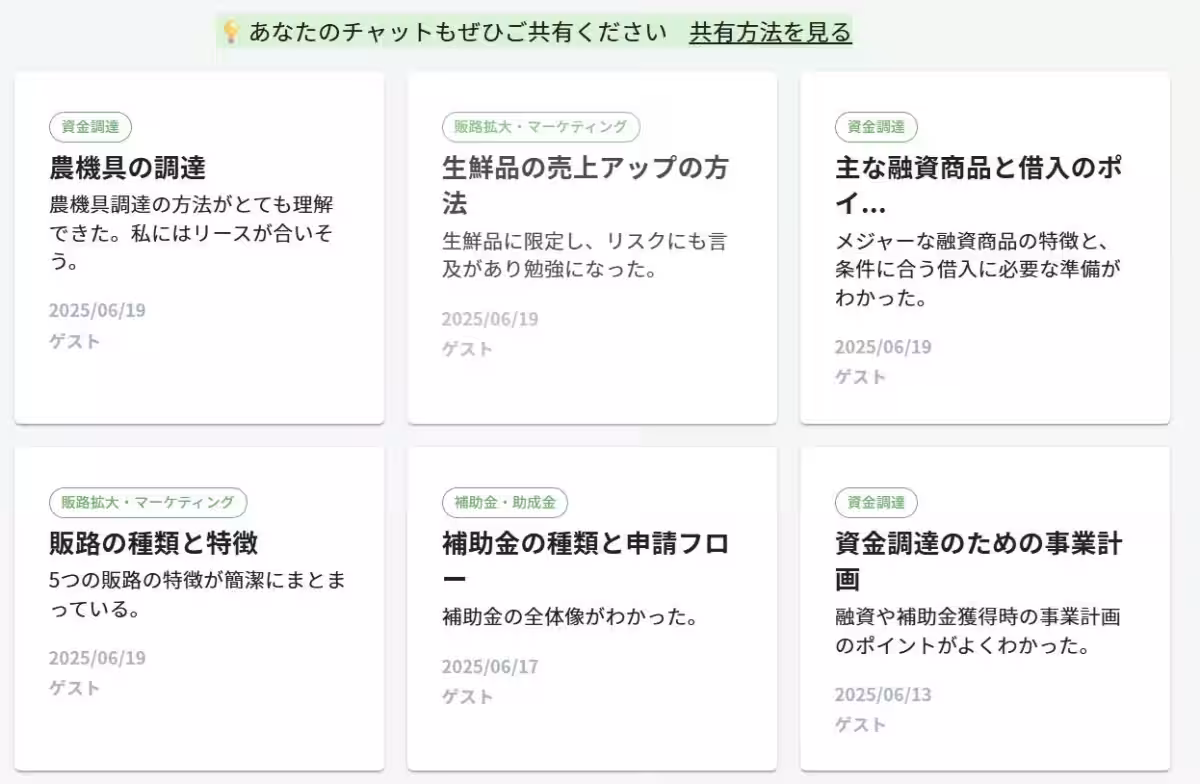Click the 💡 lightbulb icon in the banner
The height and width of the screenshot is (784, 1200).
click(231, 31)
